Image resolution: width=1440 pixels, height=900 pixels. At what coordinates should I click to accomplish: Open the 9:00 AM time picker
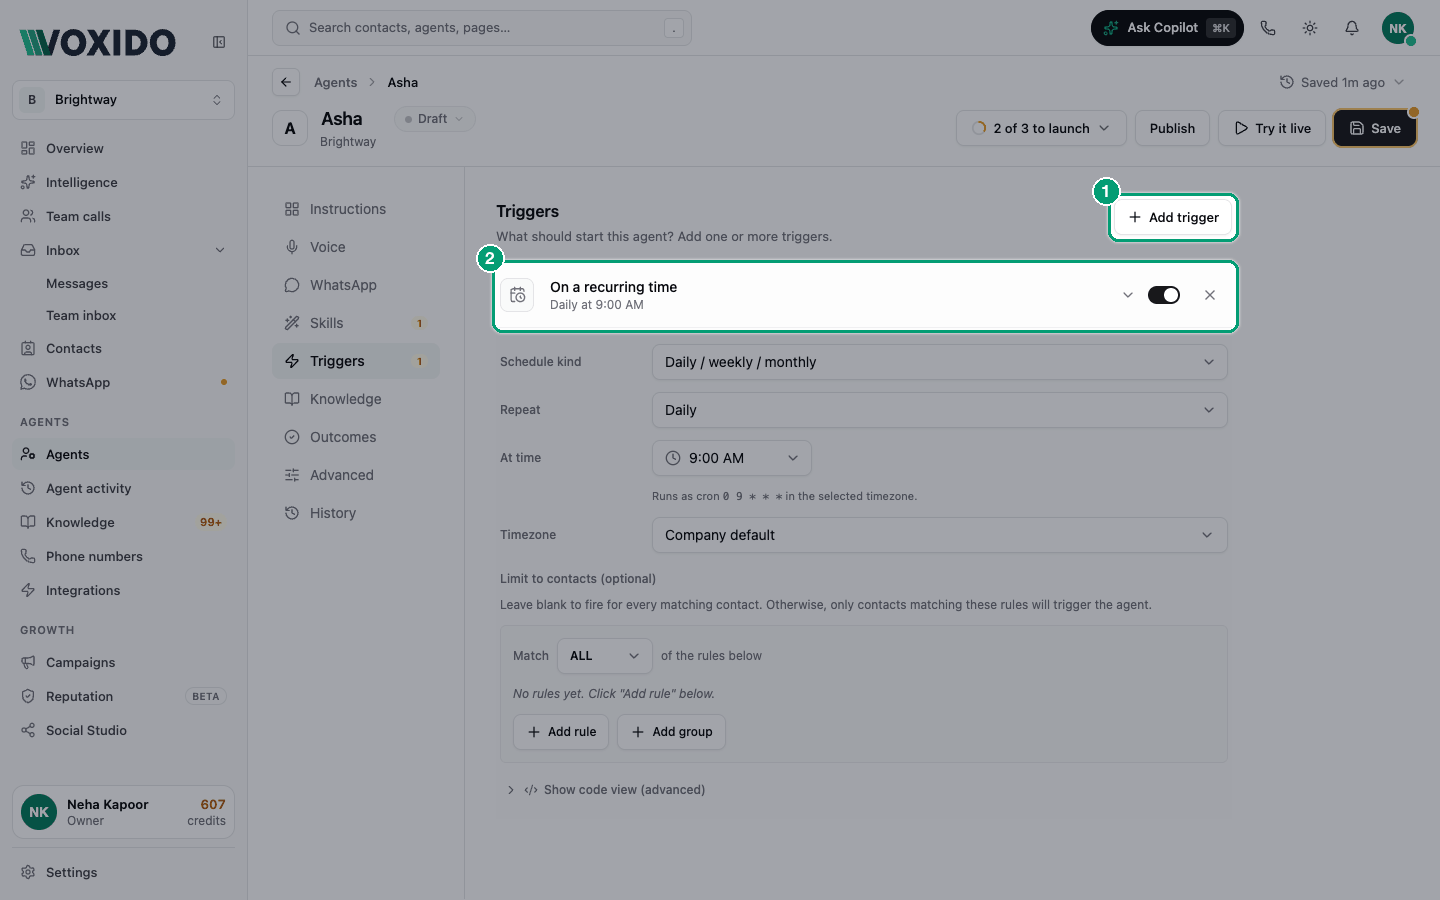(x=732, y=458)
